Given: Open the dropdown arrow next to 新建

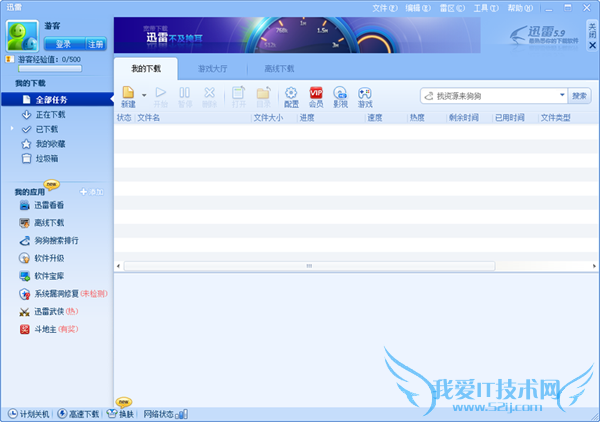Looking at the screenshot, I should [x=144, y=95].
